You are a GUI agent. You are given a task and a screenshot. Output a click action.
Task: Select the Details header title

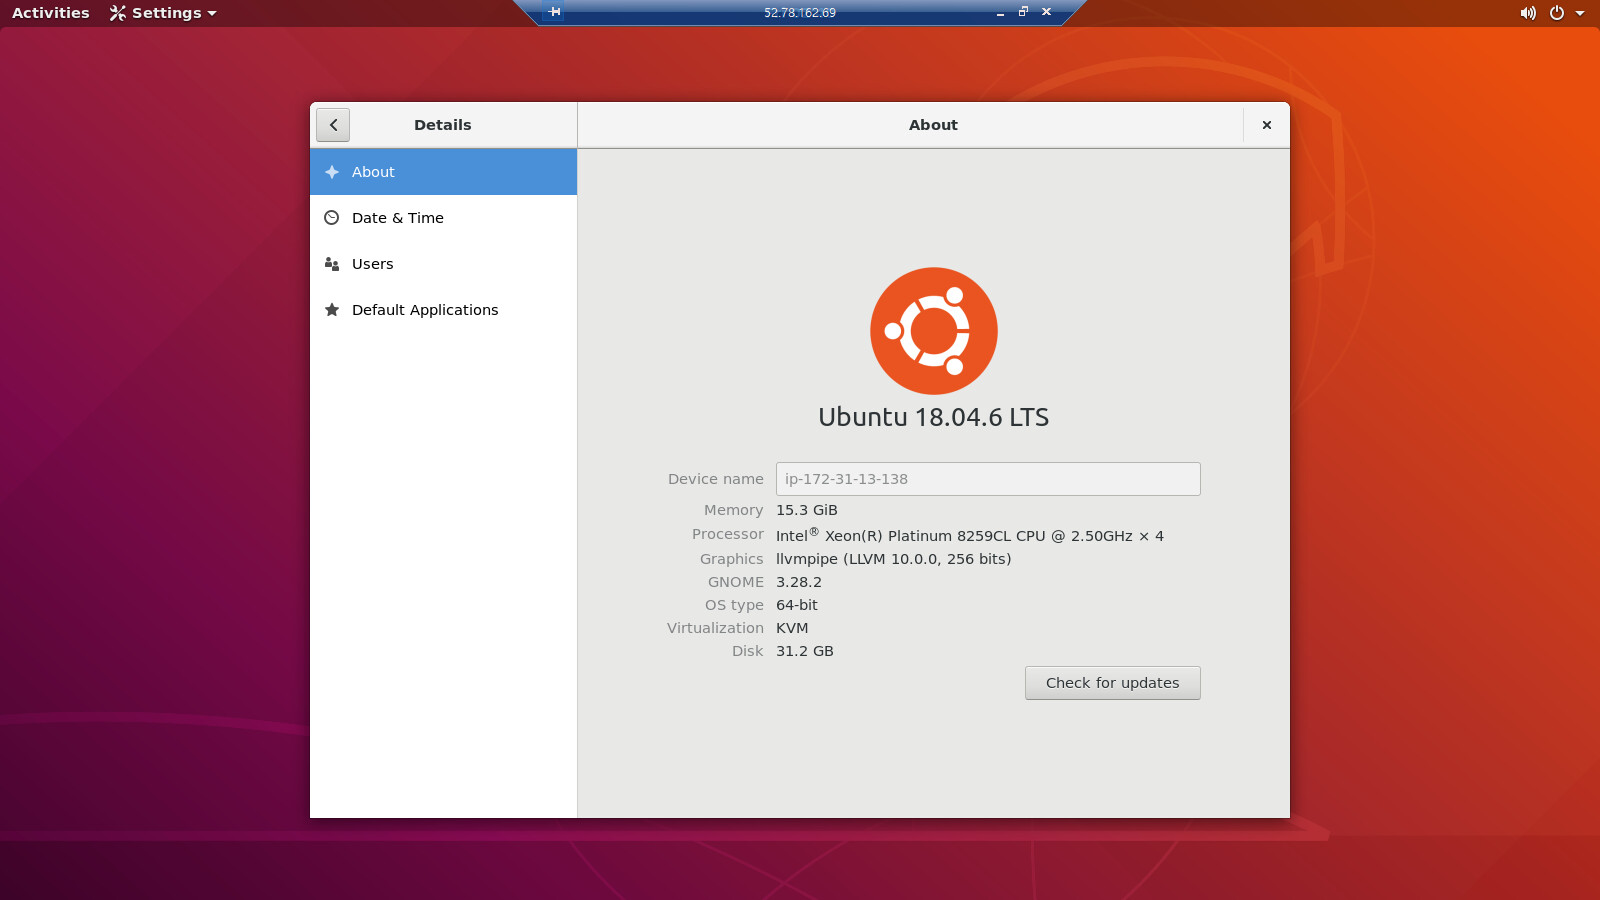point(443,125)
